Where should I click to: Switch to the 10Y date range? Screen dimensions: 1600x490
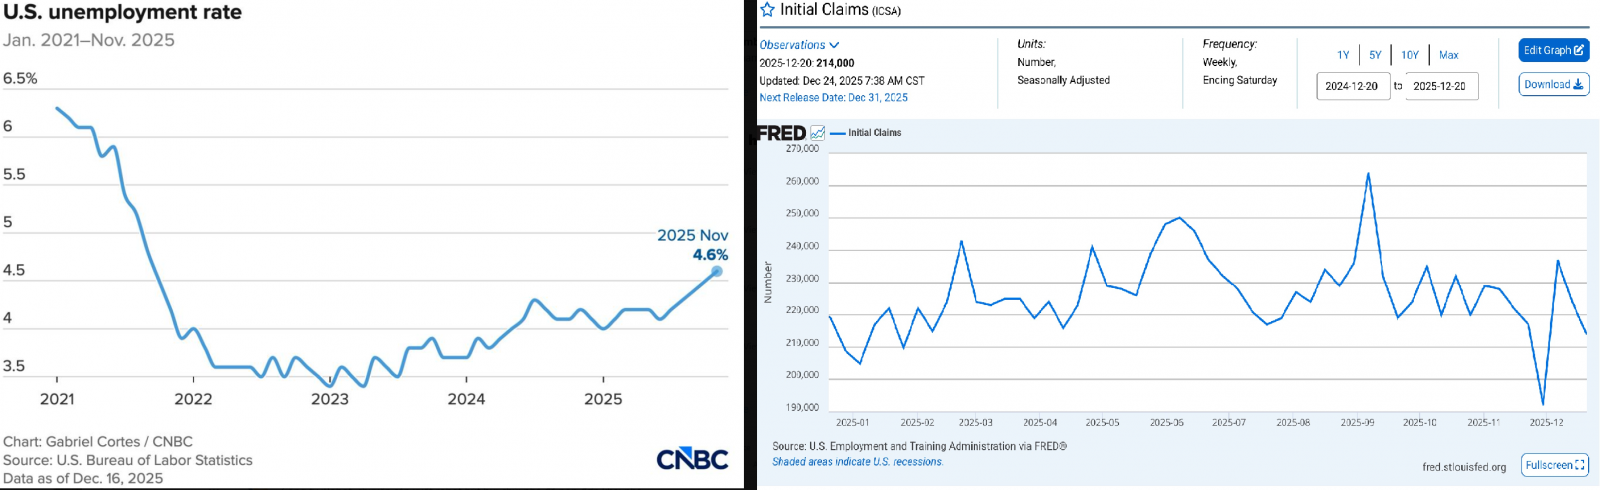tap(1410, 55)
